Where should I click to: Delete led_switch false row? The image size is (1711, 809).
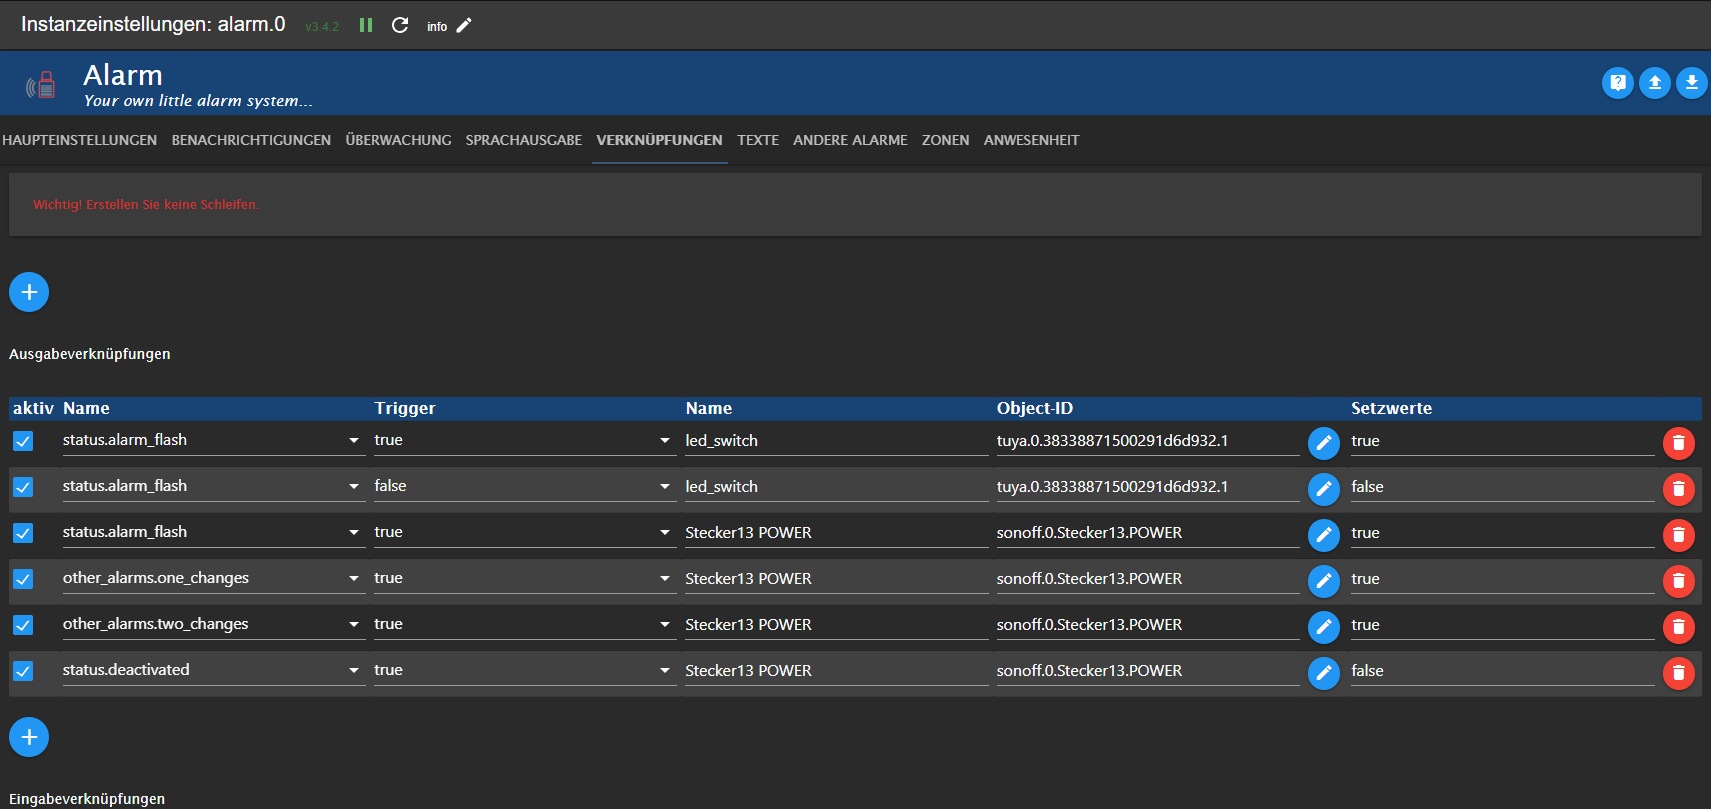click(1679, 488)
